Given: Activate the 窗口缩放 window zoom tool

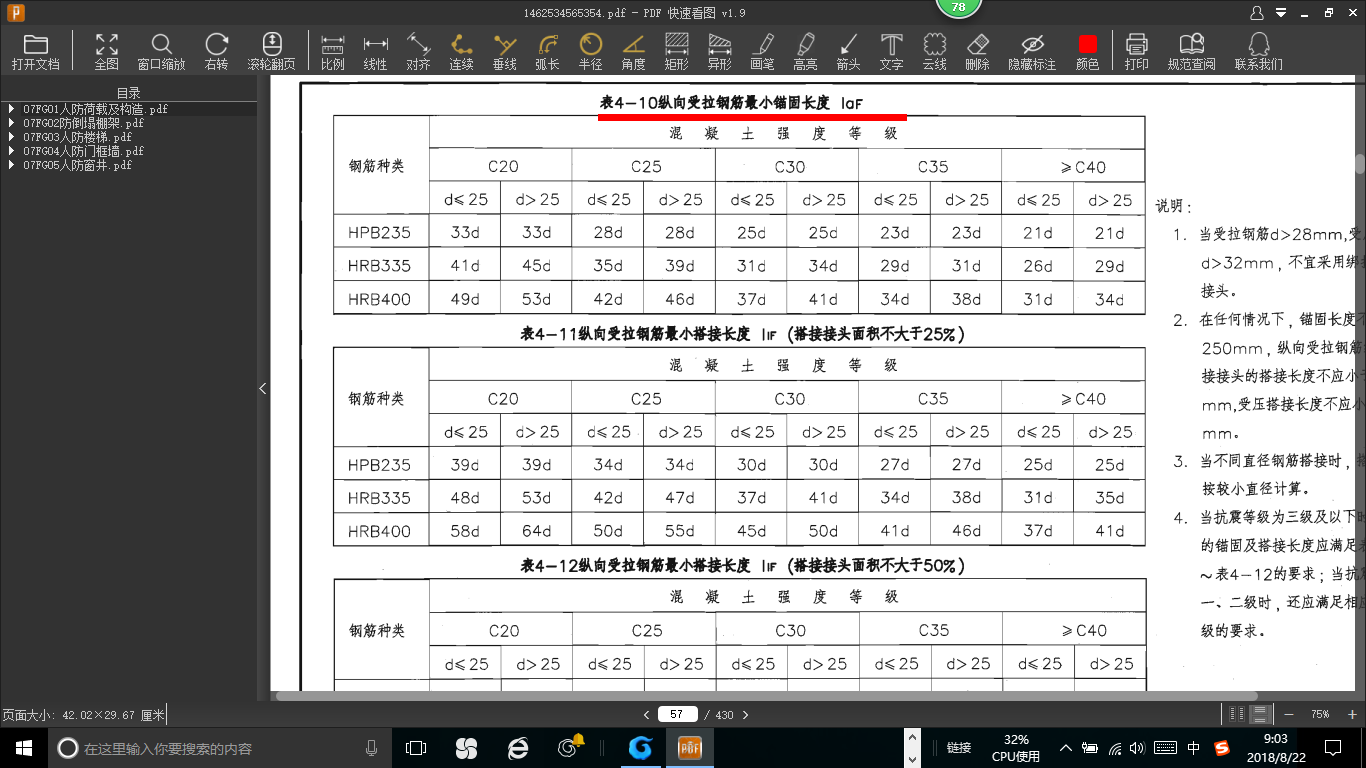Looking at the screenshot, I should (161, 51).
